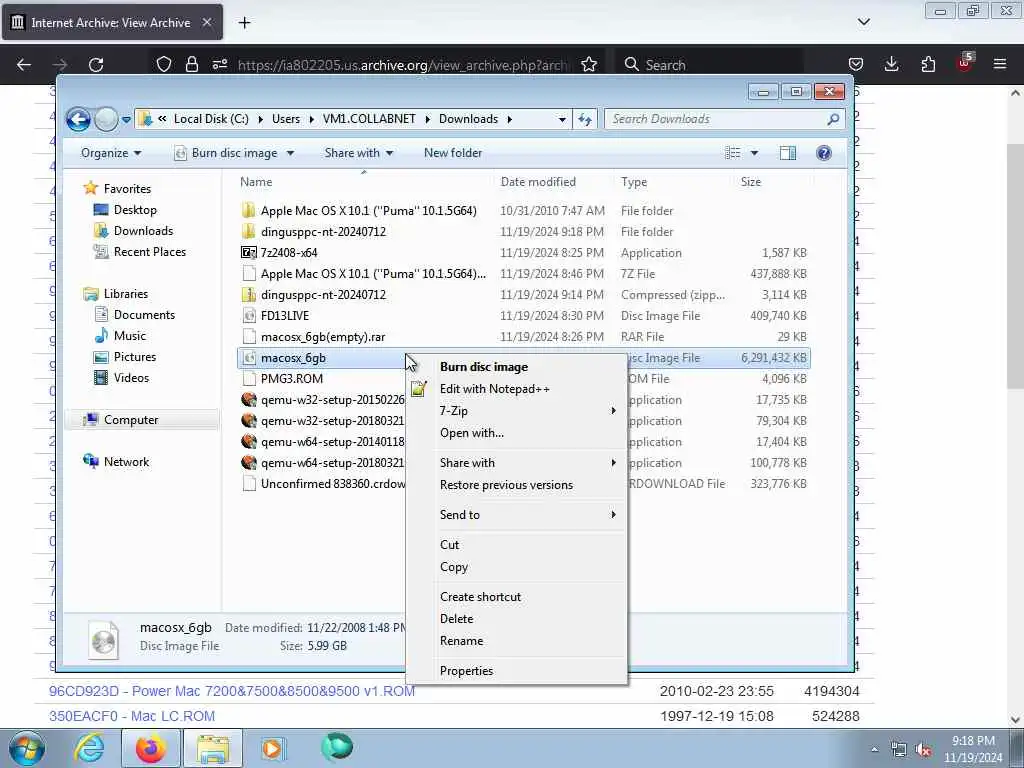Image resolution: width=1024 pixels, height=768 pixels.
Task: Select Network in navigation pane
Action: 126,462
